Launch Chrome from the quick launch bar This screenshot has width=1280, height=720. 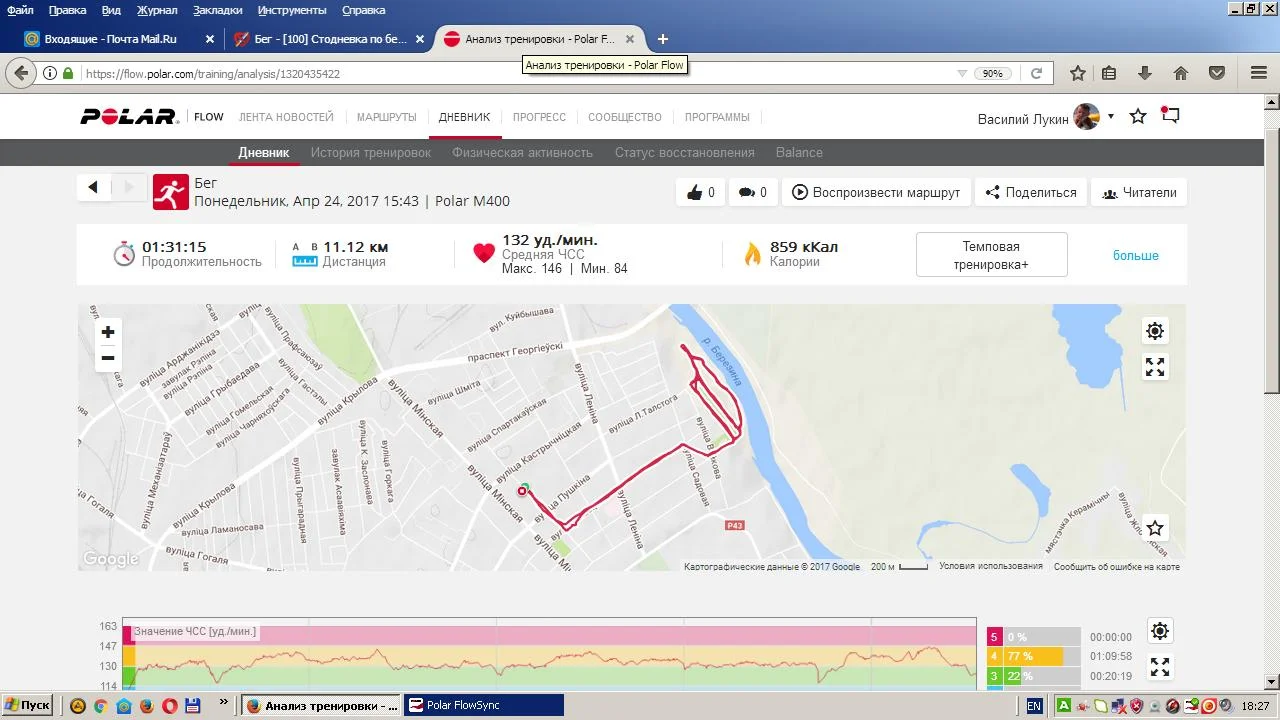(x=101, y=706)
